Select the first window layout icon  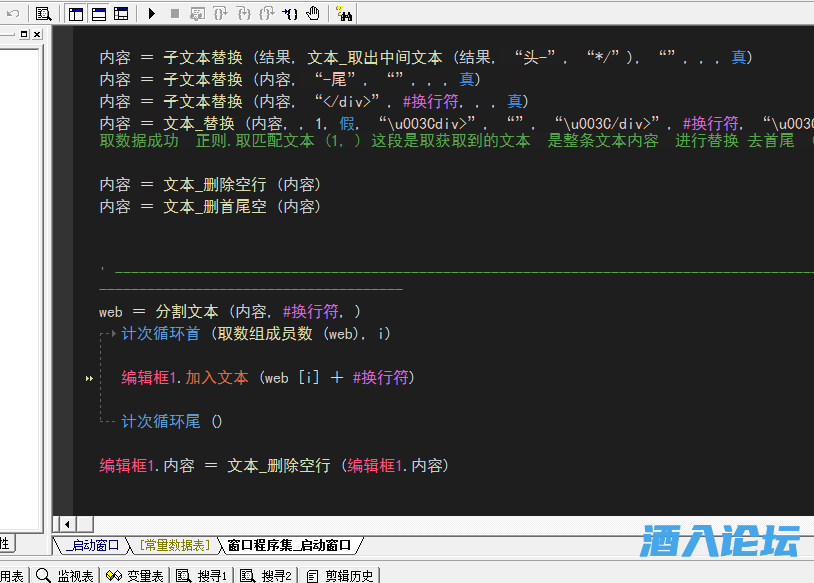(77, 13)
